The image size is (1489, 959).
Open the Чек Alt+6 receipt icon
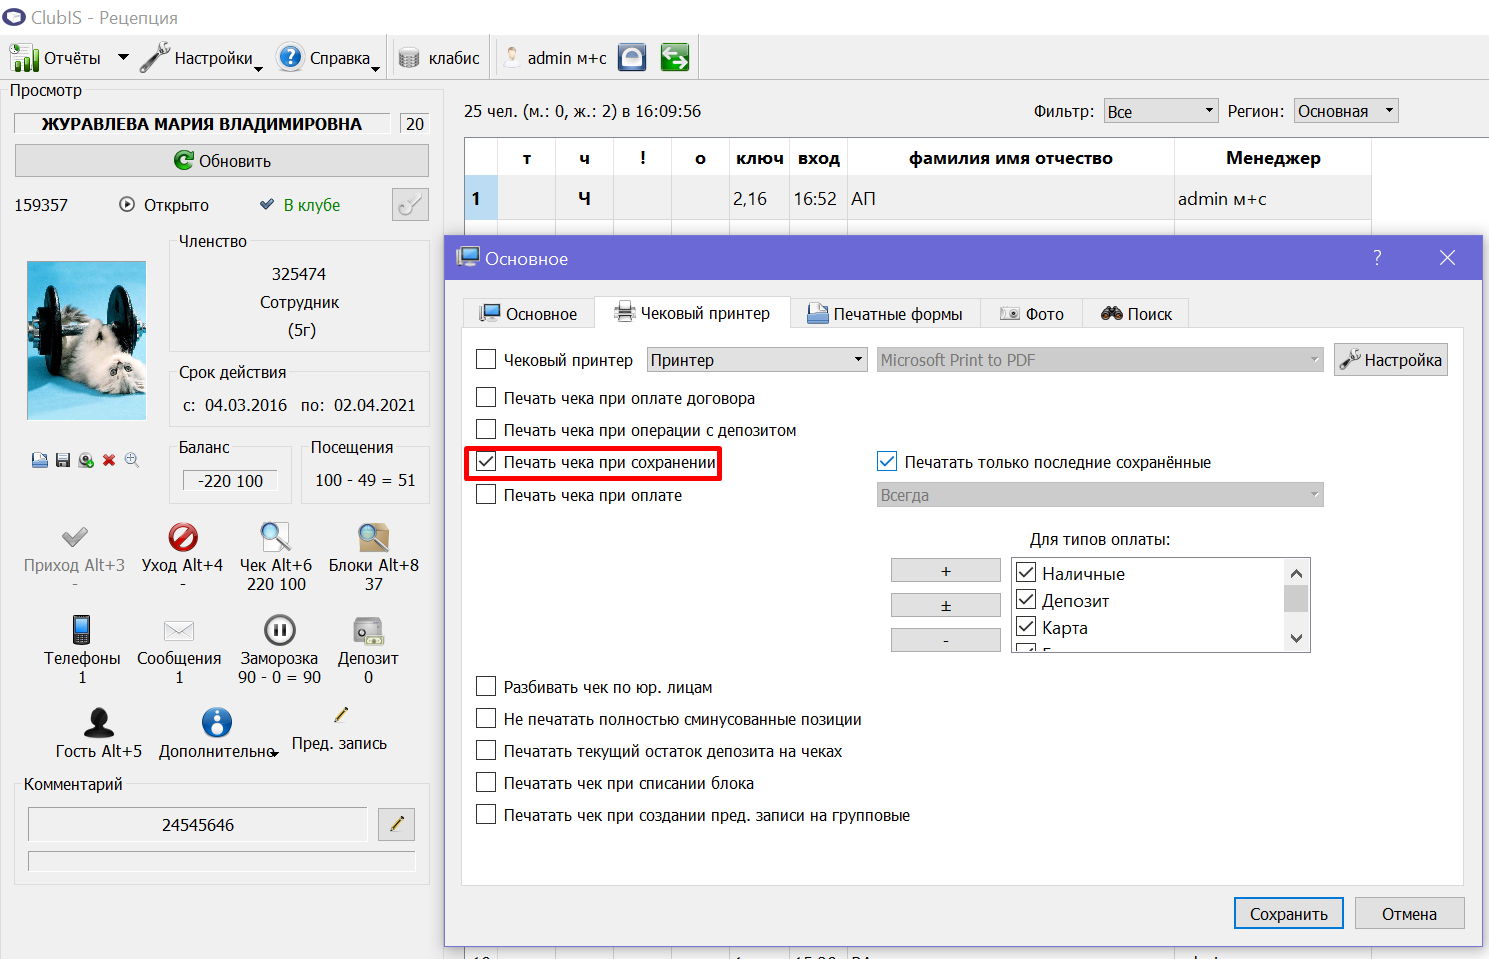click(x=276, y=537)
